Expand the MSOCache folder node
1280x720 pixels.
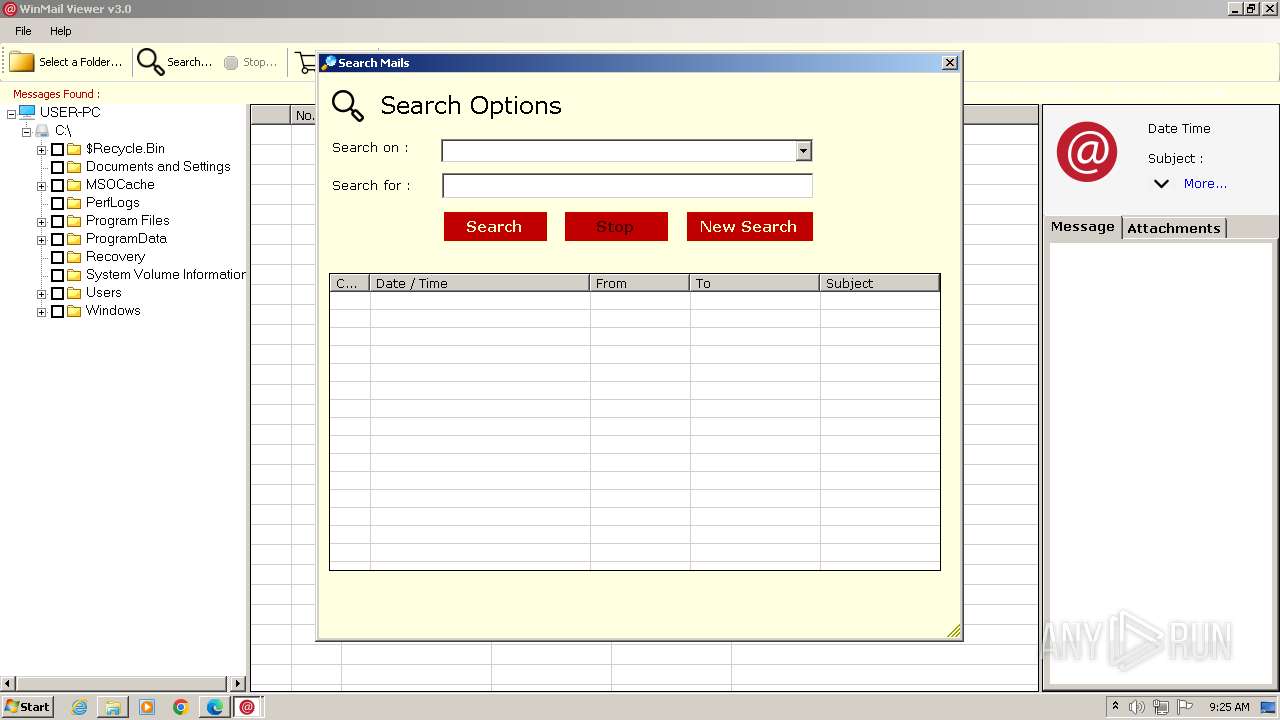[41, 186]
